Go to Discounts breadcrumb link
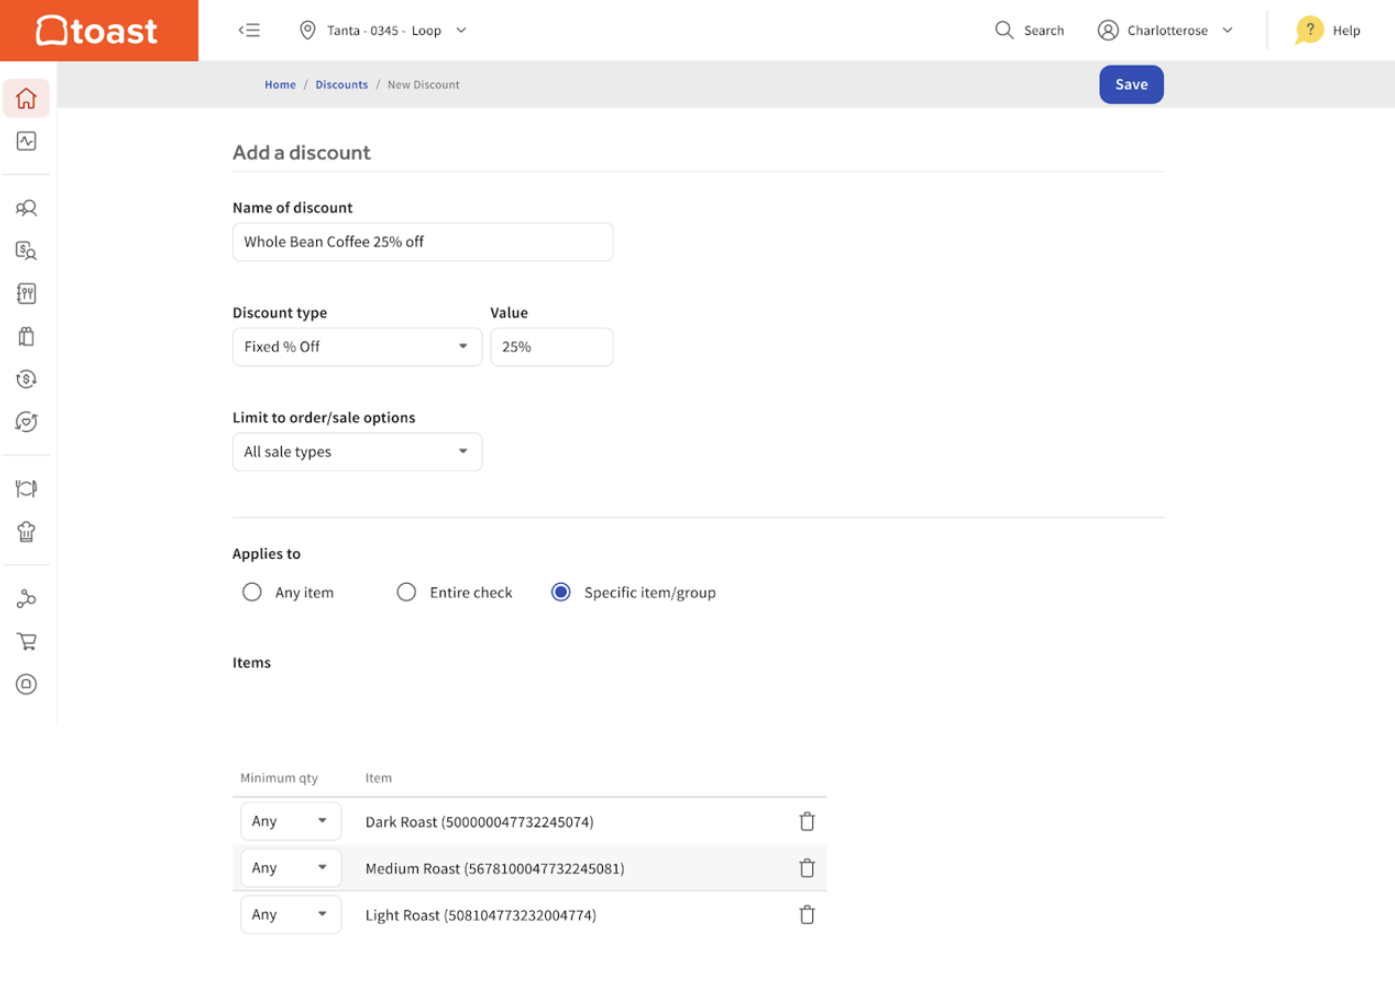Image resolution: width=1395 pixels, height=983 pixels. tap(341, 85)
